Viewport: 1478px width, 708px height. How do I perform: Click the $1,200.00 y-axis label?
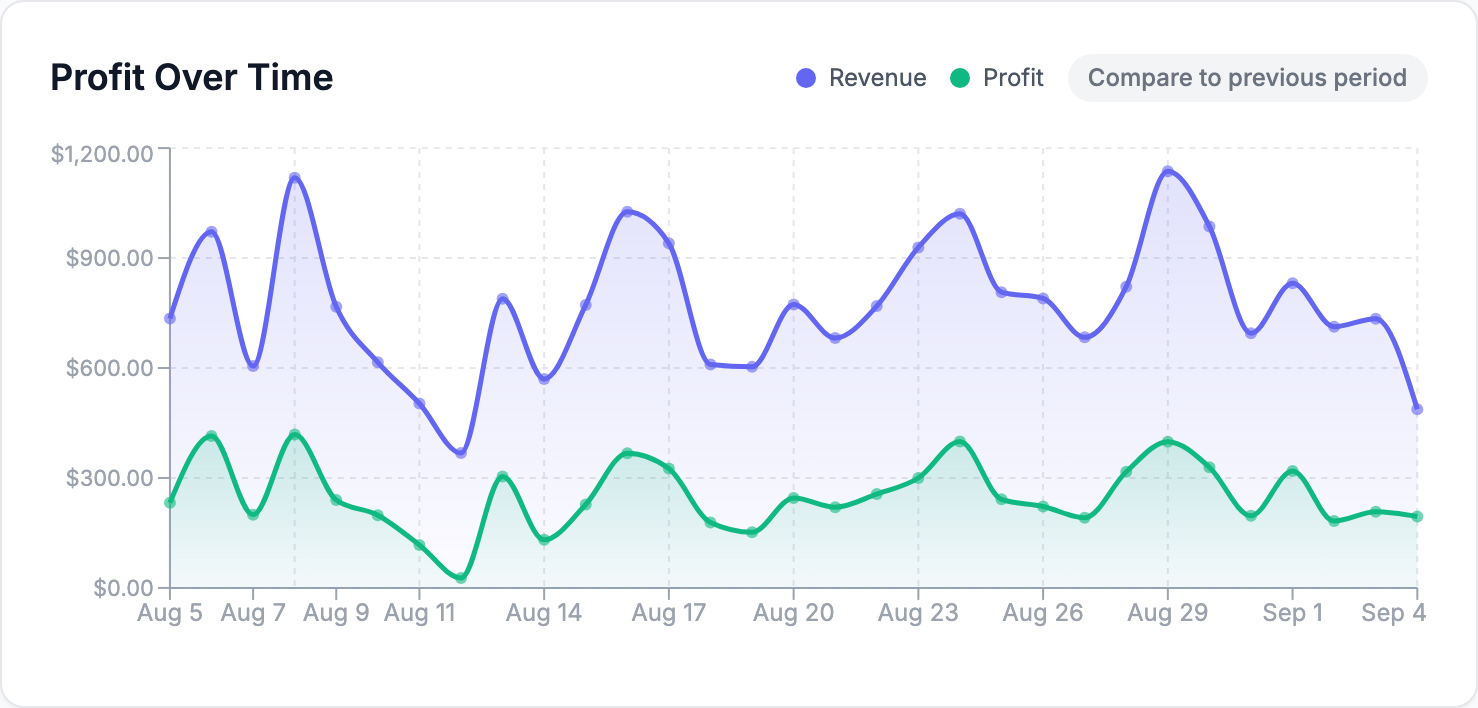pyautogui.click(x=103, y=154)
